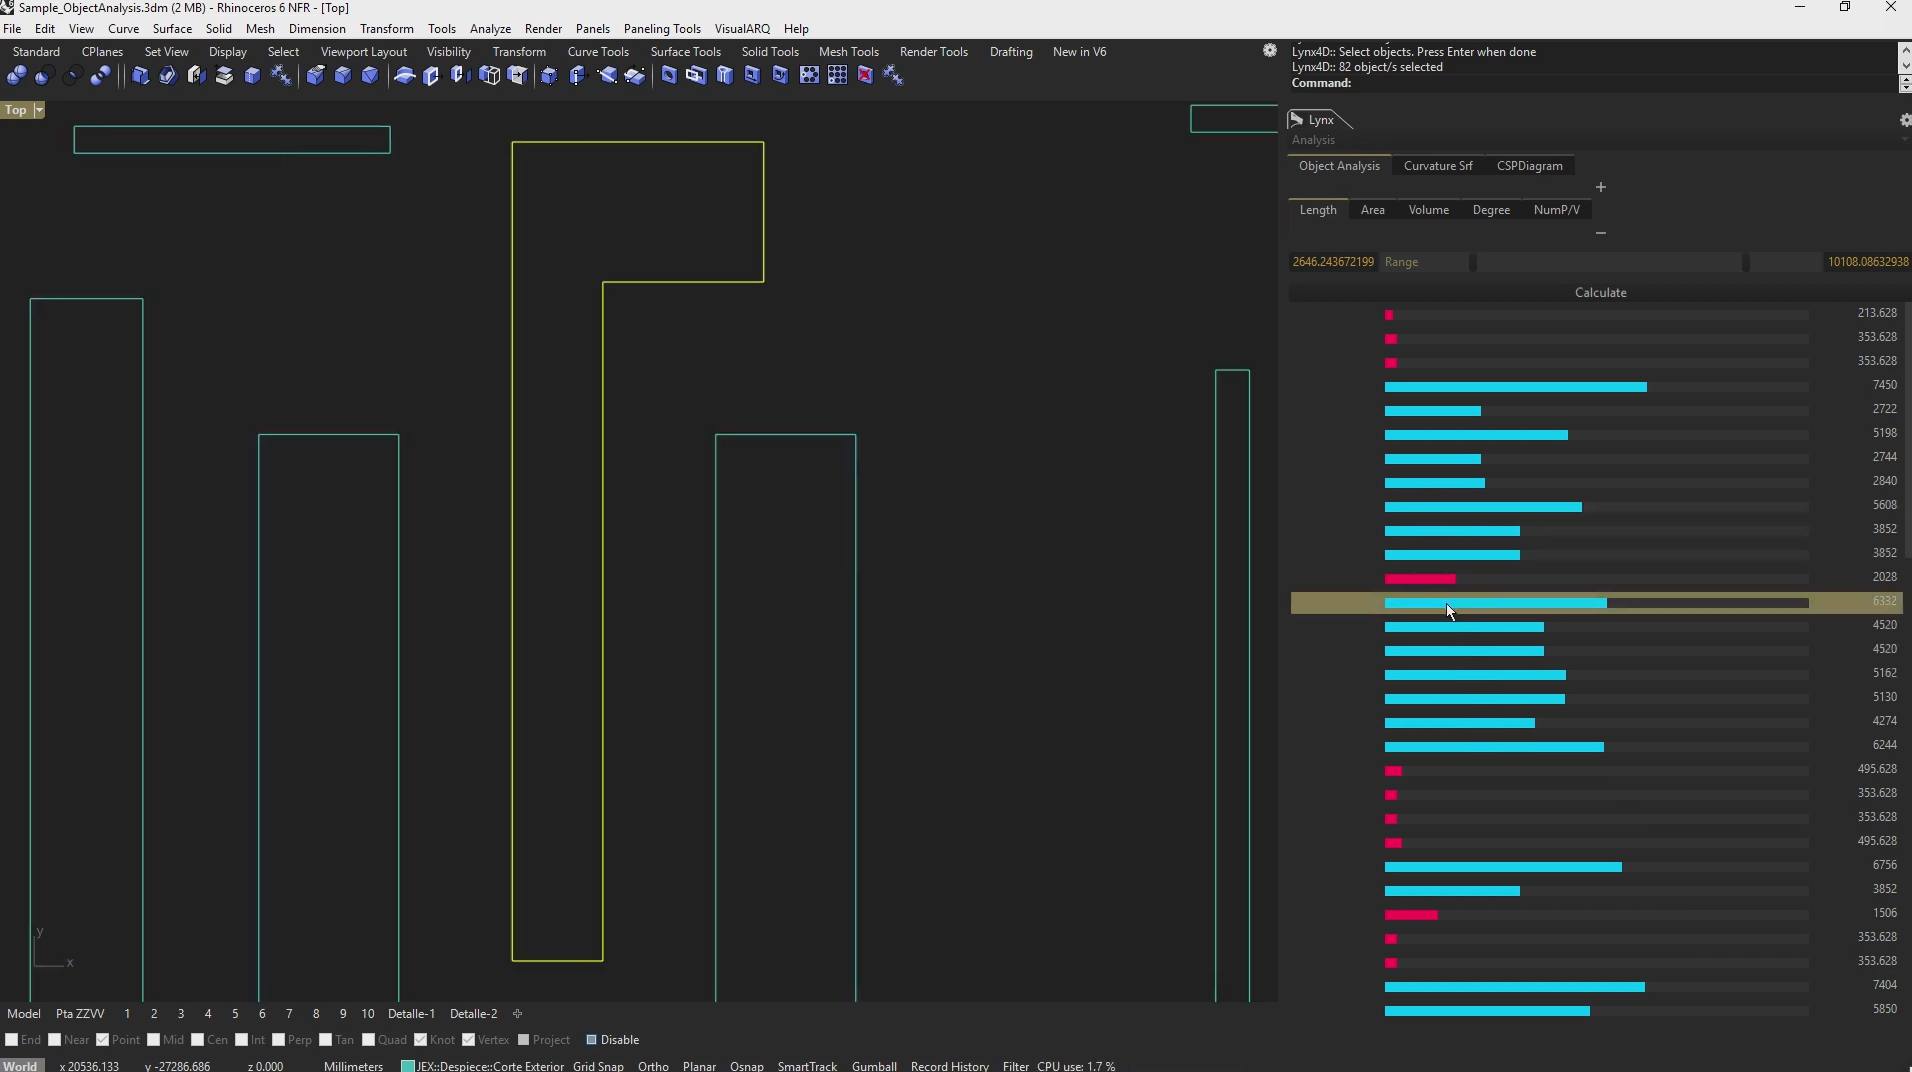Open the Top viewport dropdown arrow
Image resolution: width=1912 pixels, height=1072 pixels.
[x=39, y=110]
